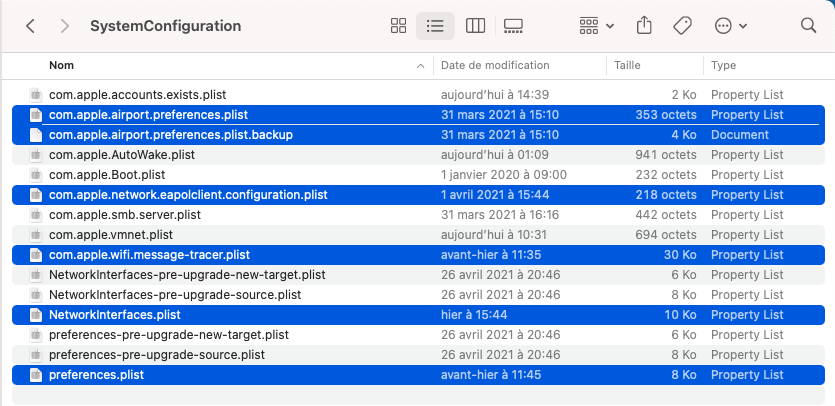Sort files by Taille column header
This screenshot has height=406, width=835.
tap(627, 65)
